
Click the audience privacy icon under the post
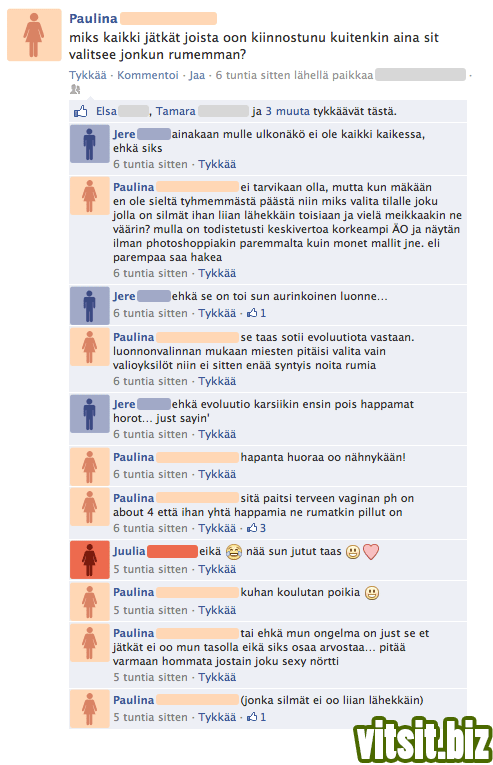(75, 89)
